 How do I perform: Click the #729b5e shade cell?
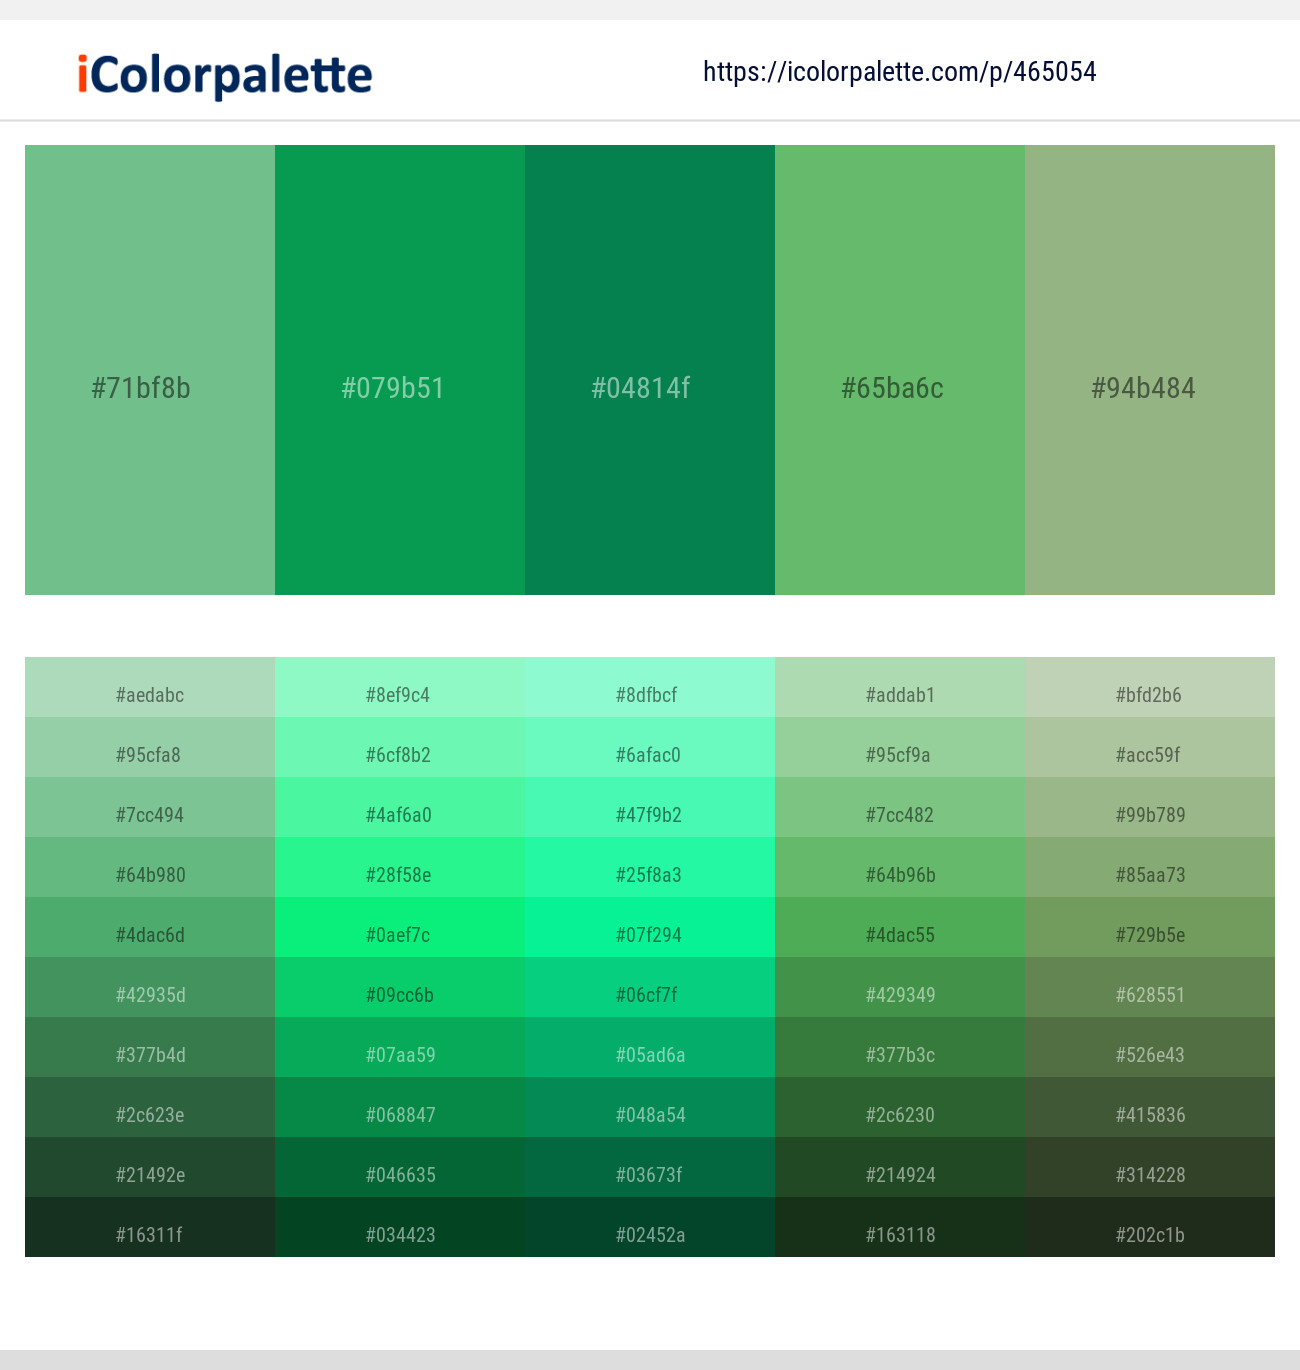coord(1150,927)
